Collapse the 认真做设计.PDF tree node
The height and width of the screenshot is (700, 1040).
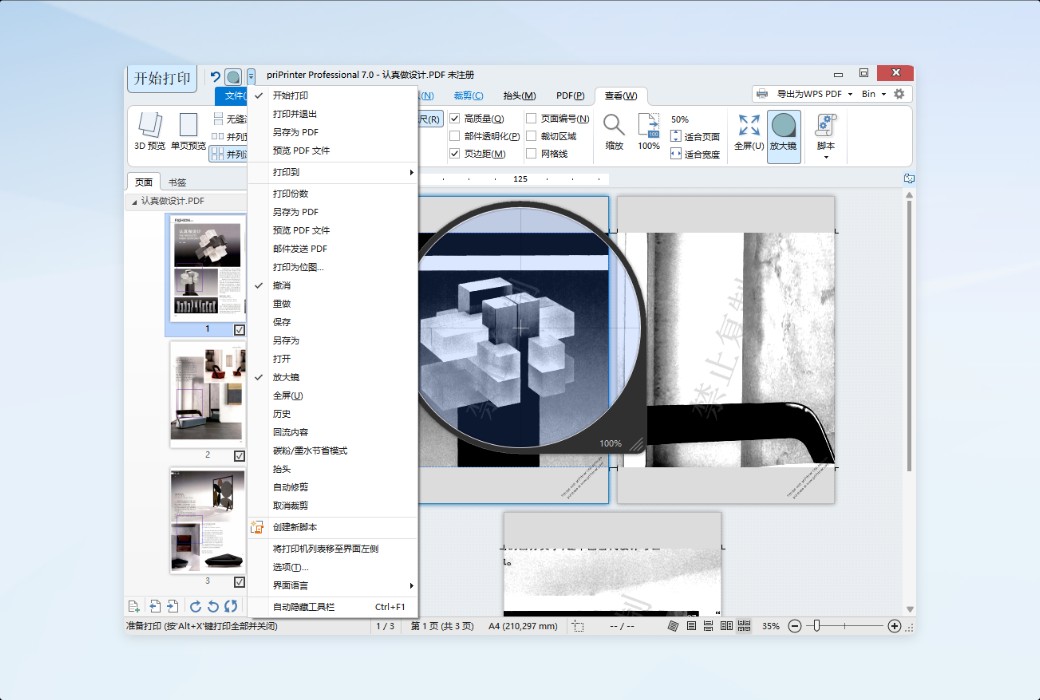click(134, 201)
